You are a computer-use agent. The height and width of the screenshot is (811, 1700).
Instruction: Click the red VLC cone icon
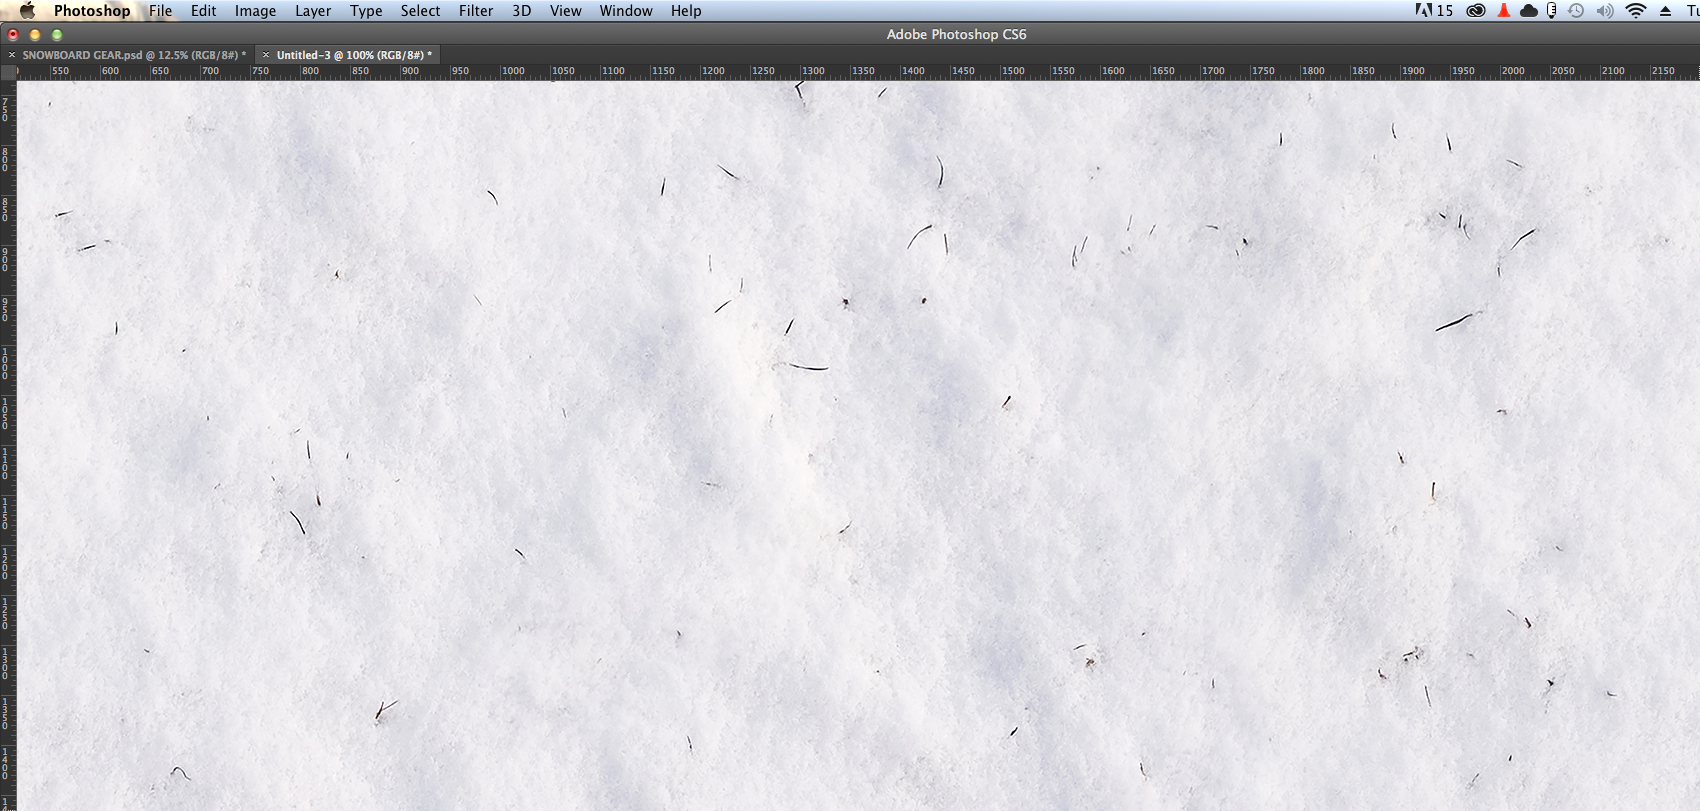pos(1503,11)
